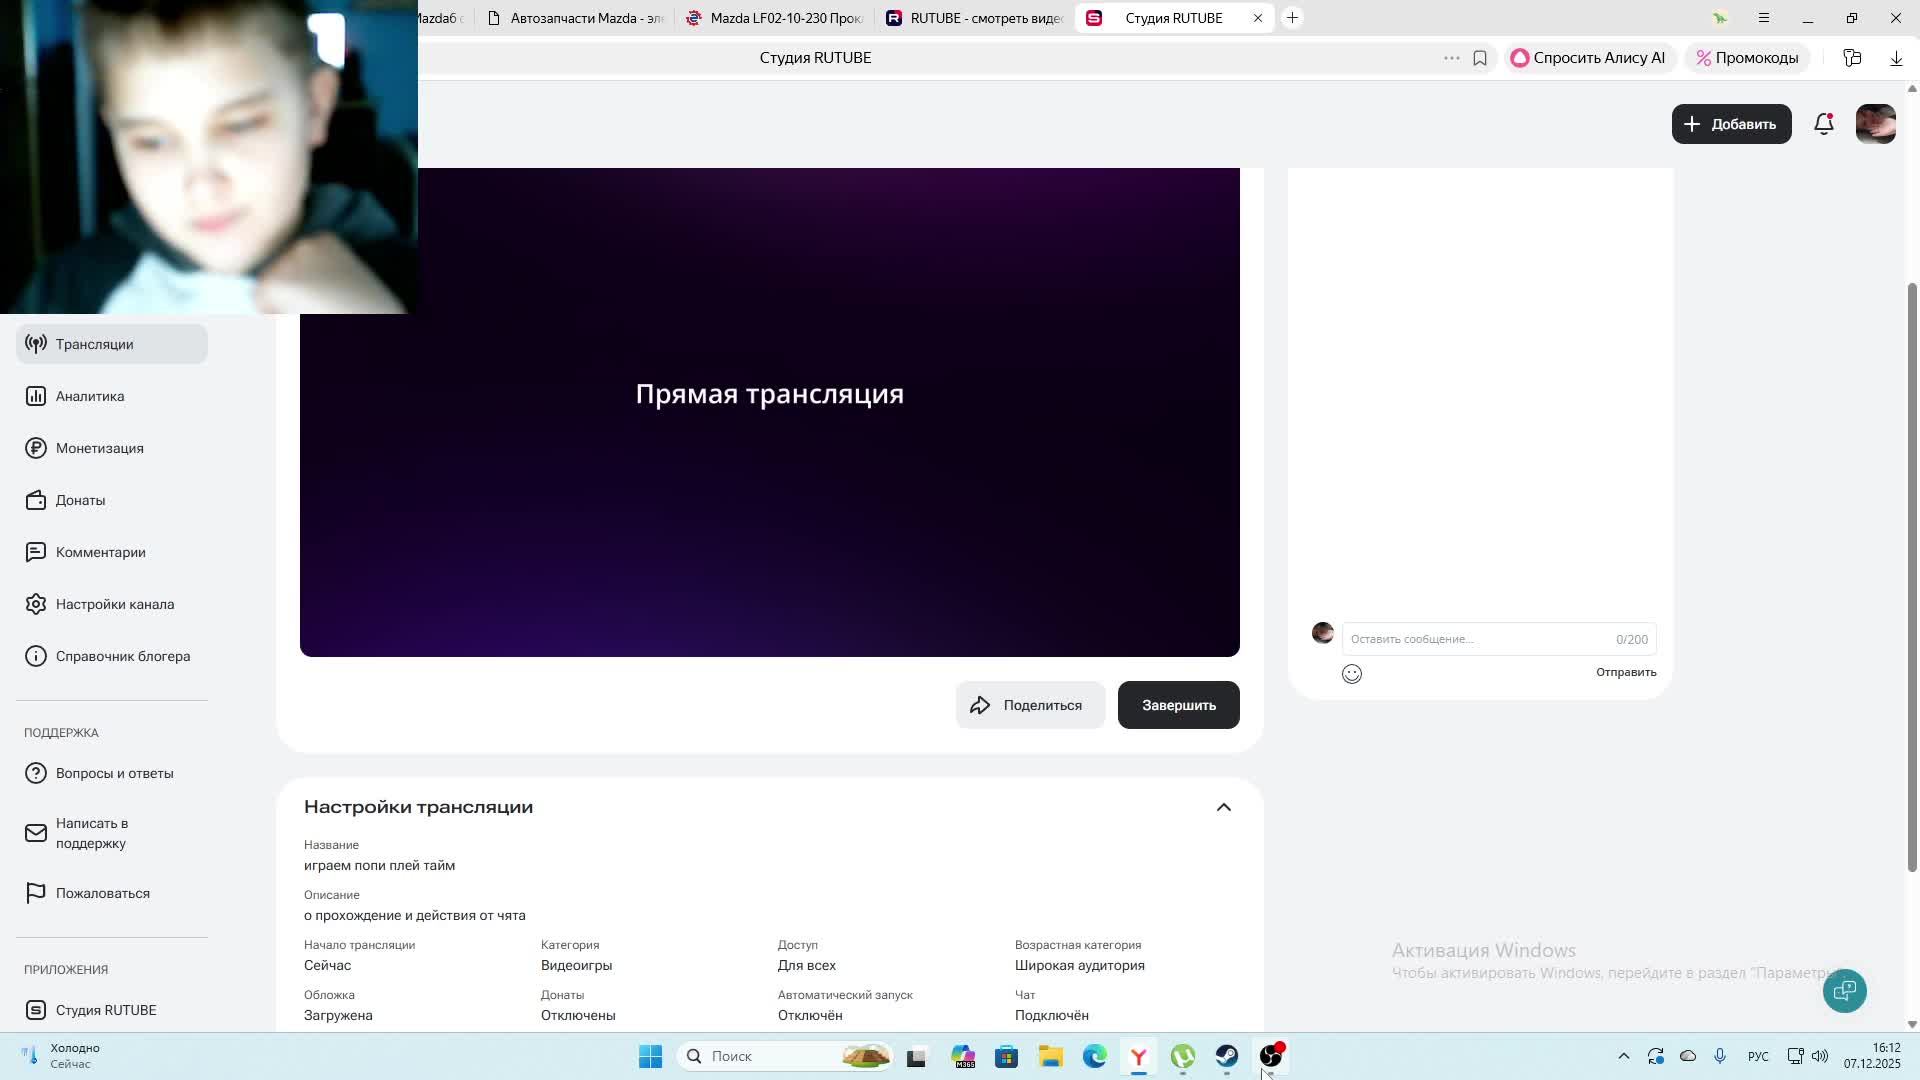Open Настройки канала
The width and height of the screenshot is (1920, 1080).
click(115, 603)
